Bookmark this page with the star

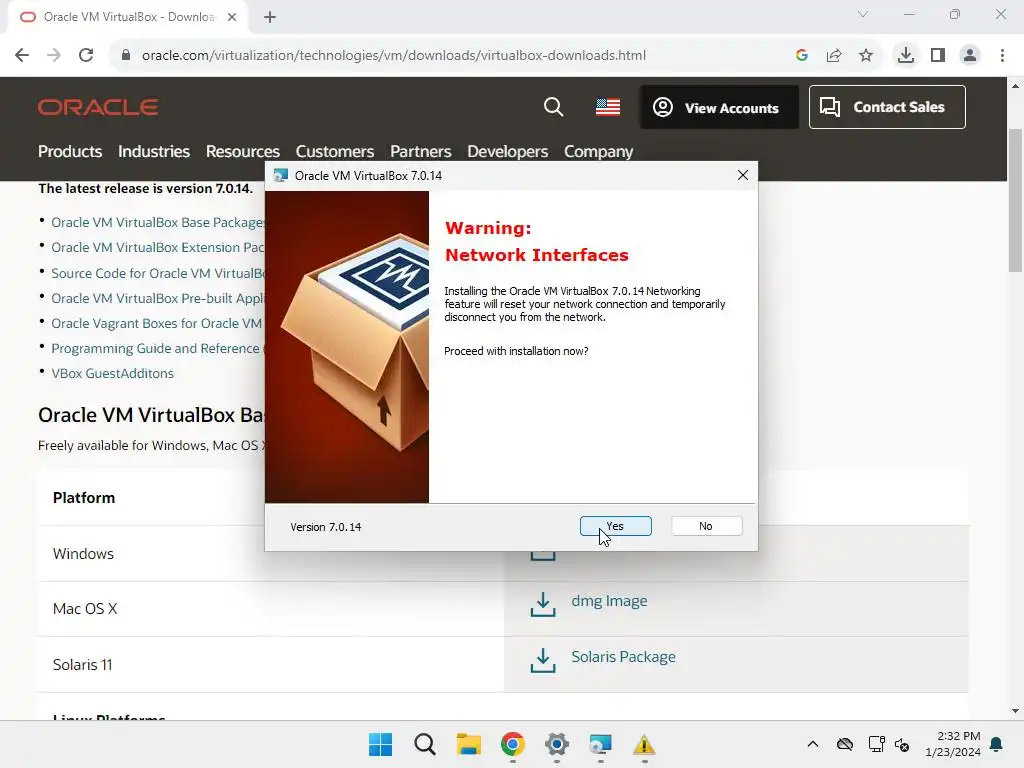(866, 55)
